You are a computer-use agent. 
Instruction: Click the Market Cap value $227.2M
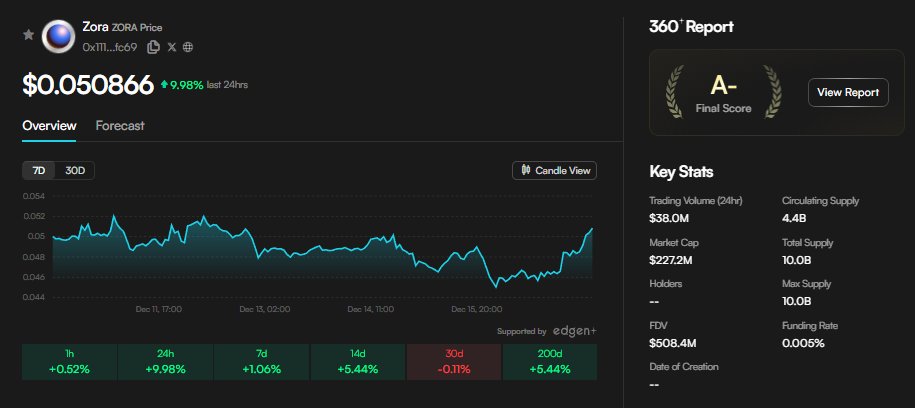pyautogui.click(x=671, y=260)
